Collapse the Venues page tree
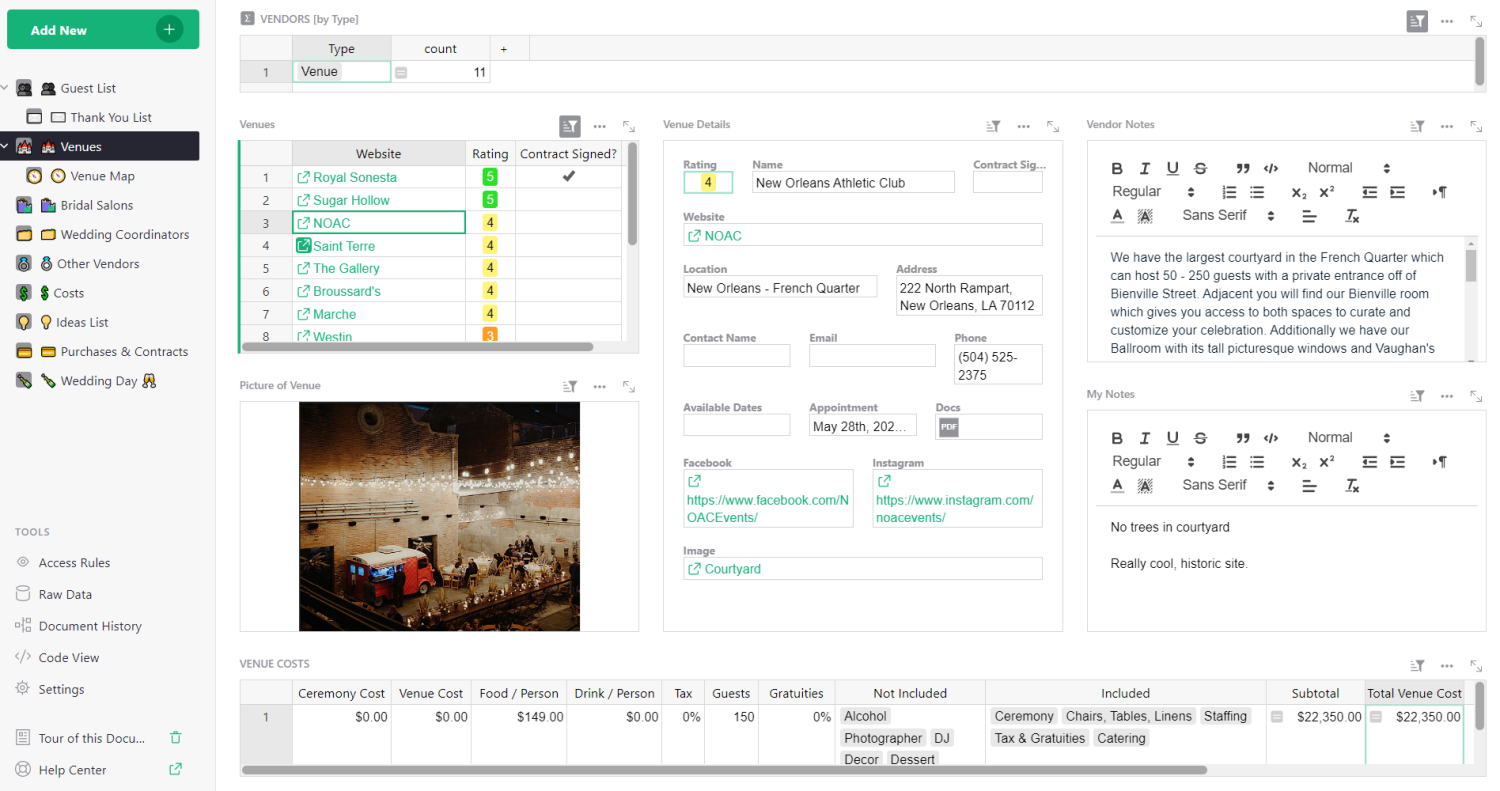Screen dimensions: 1500x791 point(5,146)
